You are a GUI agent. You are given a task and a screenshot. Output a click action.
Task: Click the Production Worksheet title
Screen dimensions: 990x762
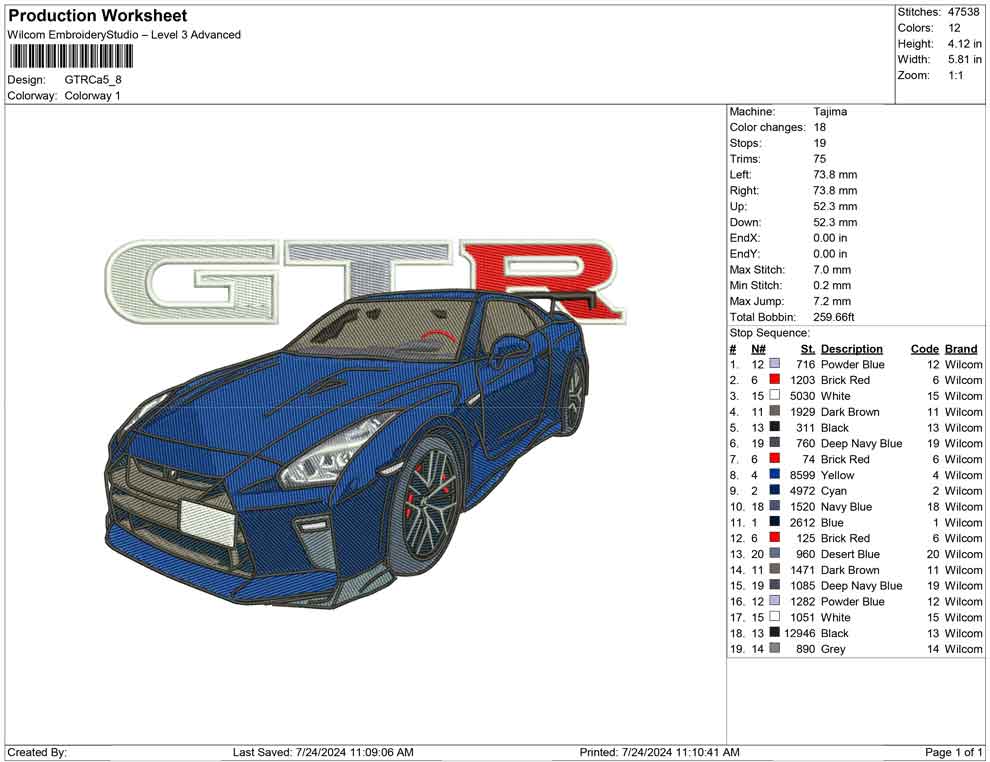tap(96, 15)
